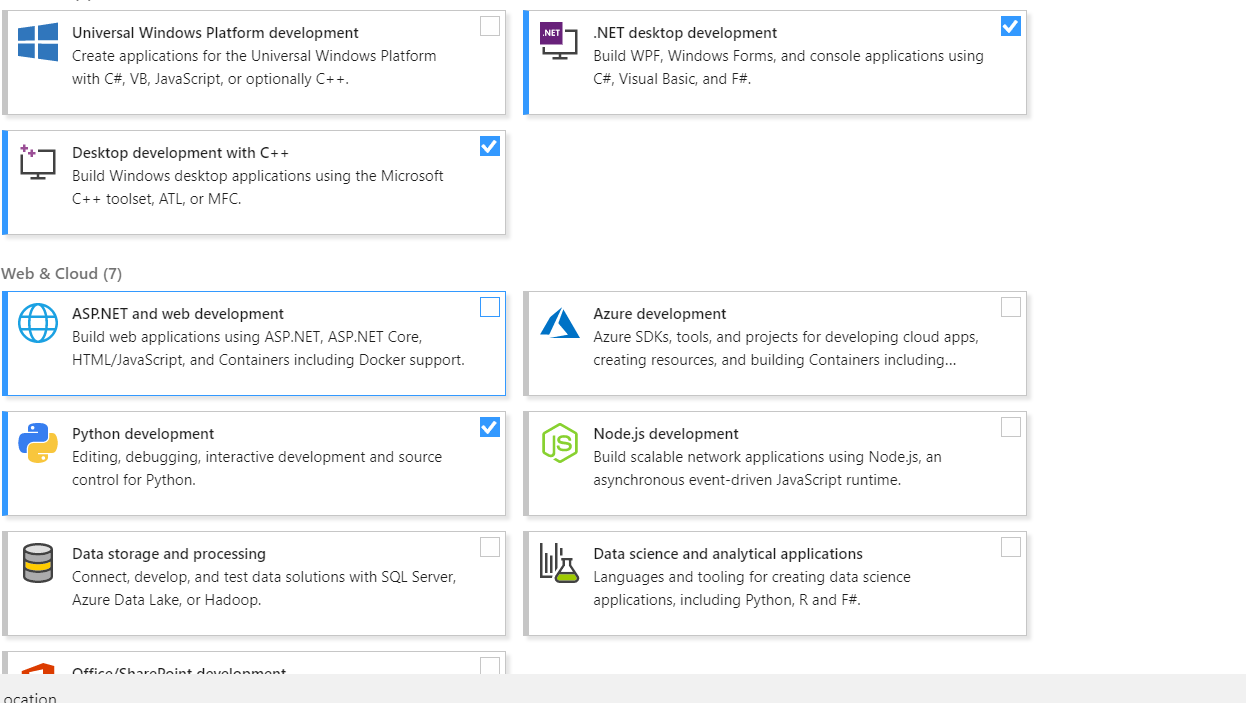1246x703 pixels.
Task: Click the Python development logo icon
Action: click(x=38, y=443)
